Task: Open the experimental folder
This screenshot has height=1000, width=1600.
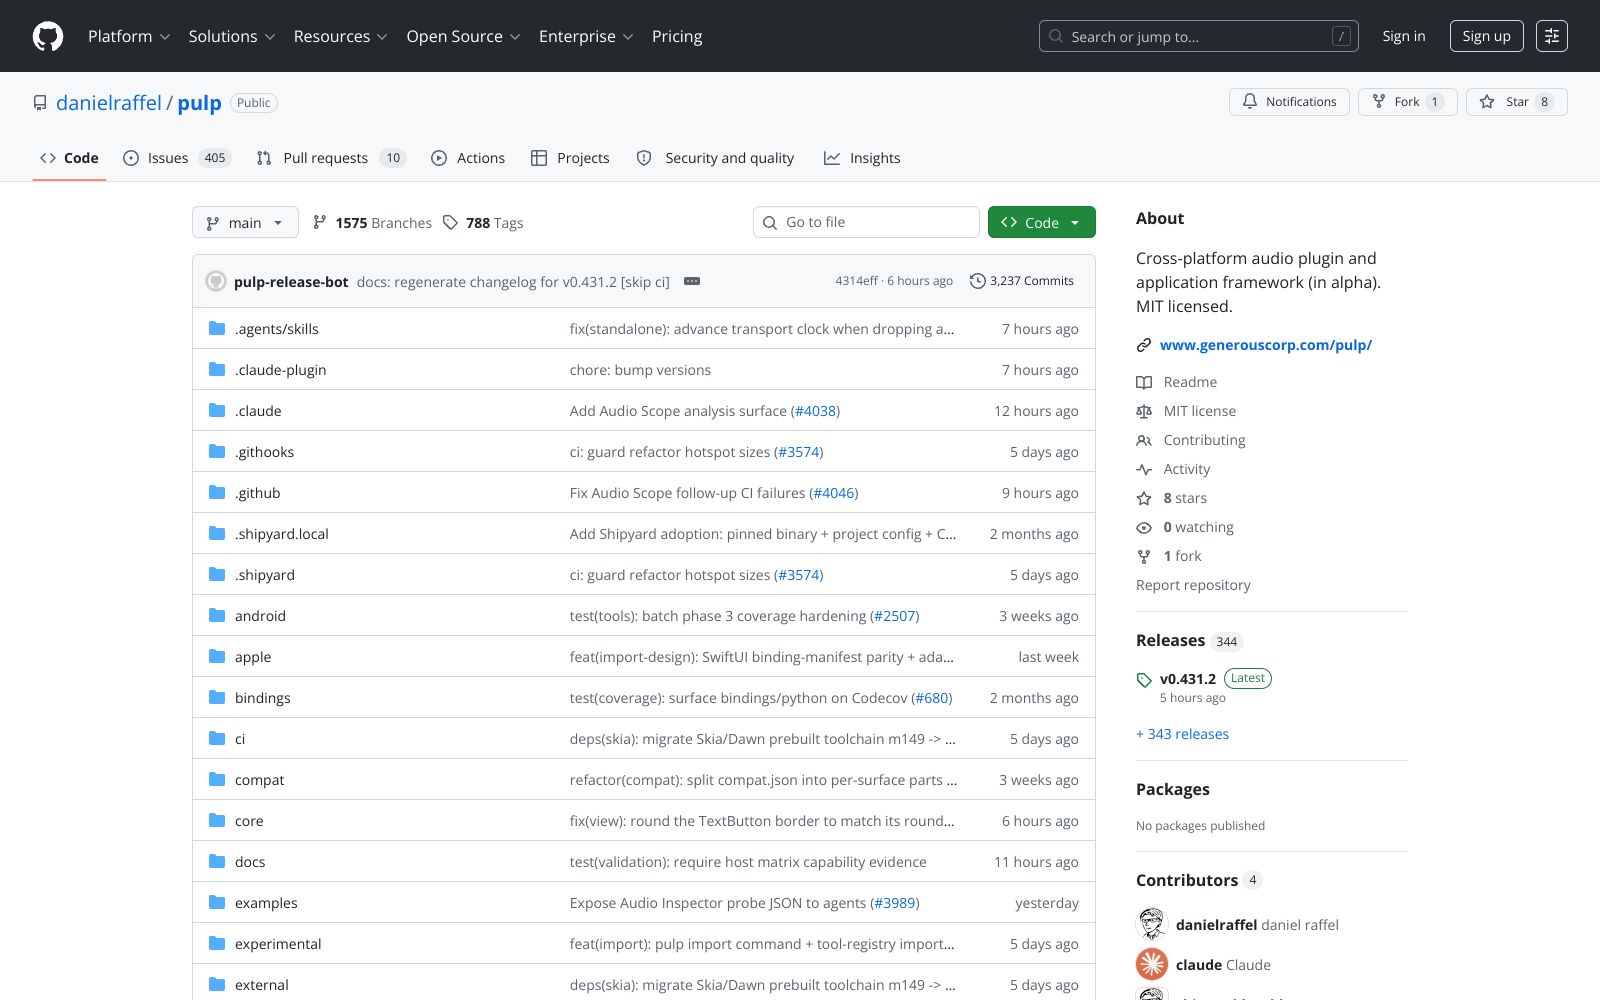Action: (x=278, y=944)
